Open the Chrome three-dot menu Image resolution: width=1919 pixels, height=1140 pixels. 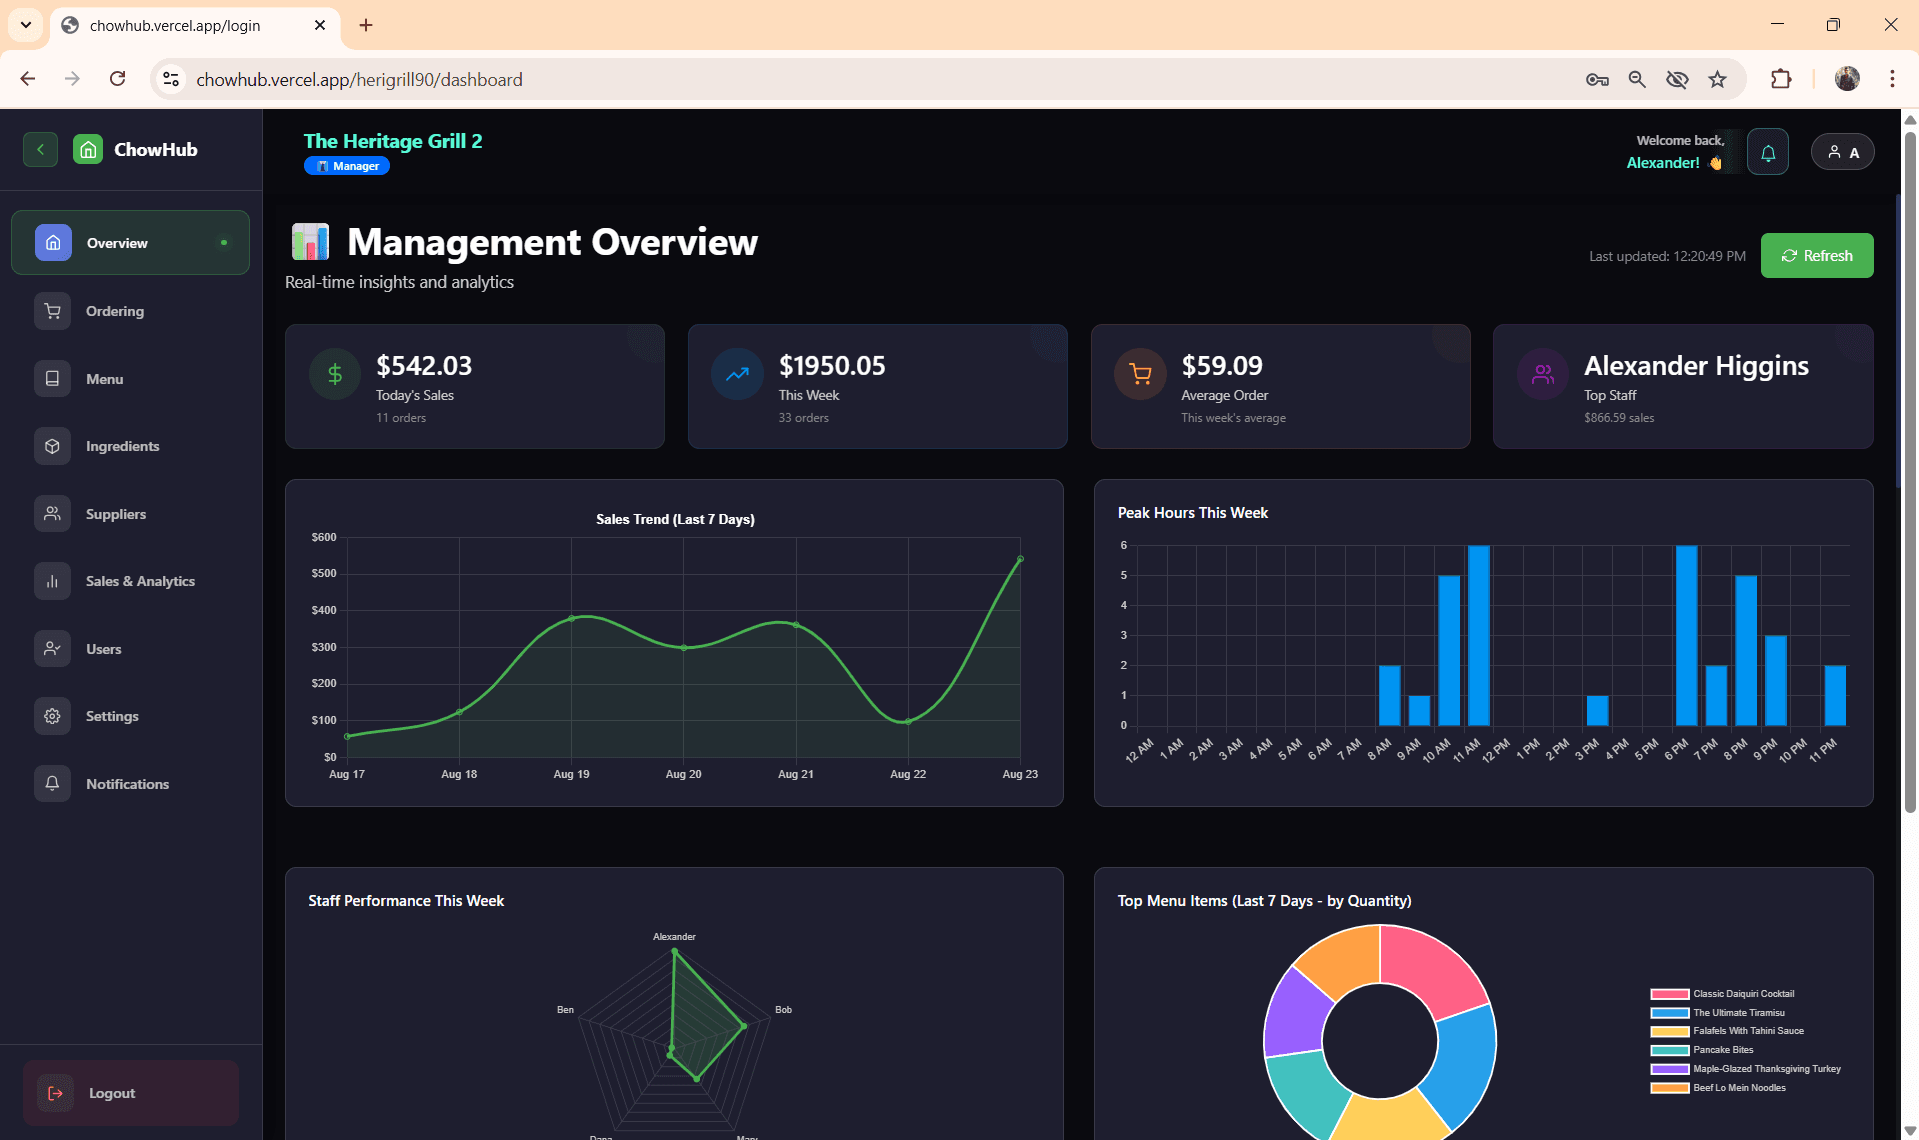(1892, 79)
